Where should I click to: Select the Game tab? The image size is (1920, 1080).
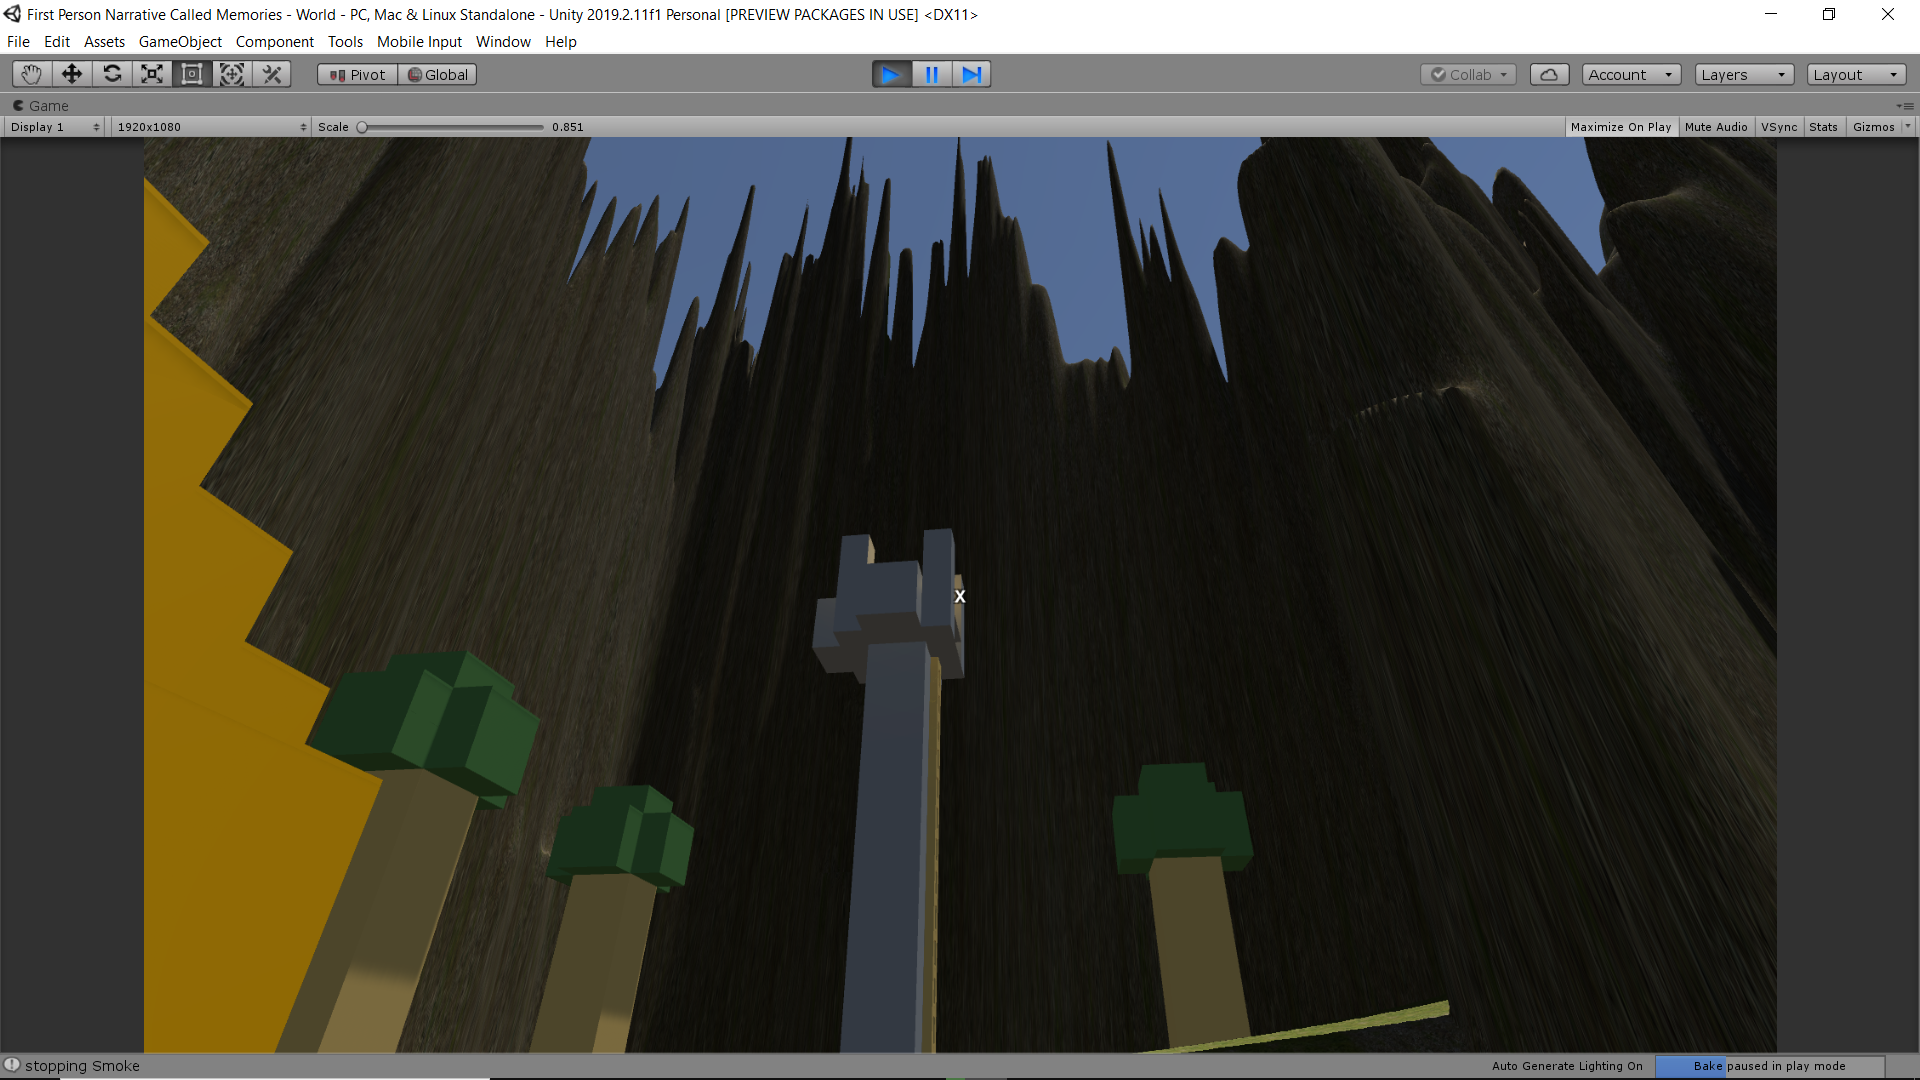tap(41, 105)
